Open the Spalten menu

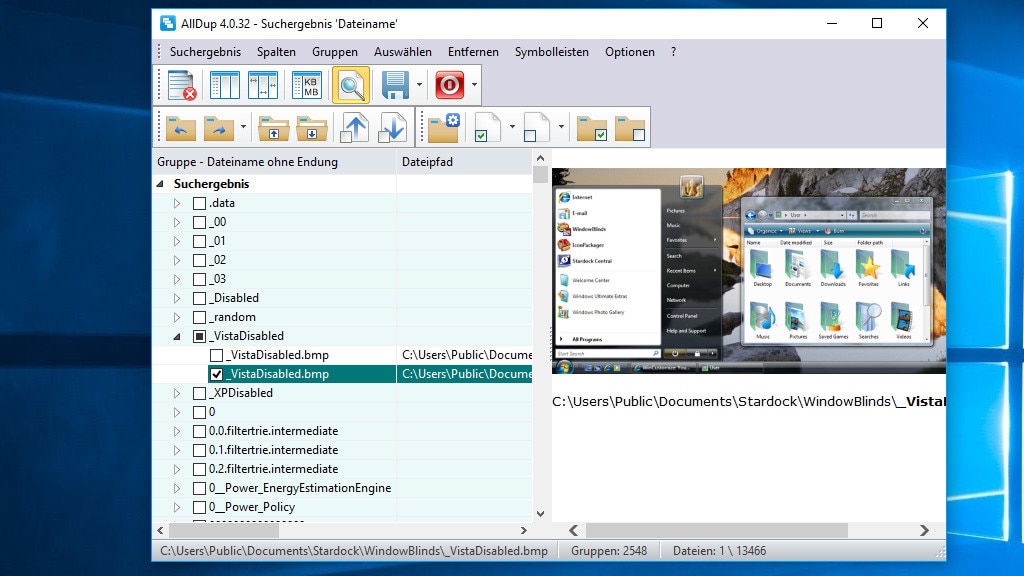(276, 52)
